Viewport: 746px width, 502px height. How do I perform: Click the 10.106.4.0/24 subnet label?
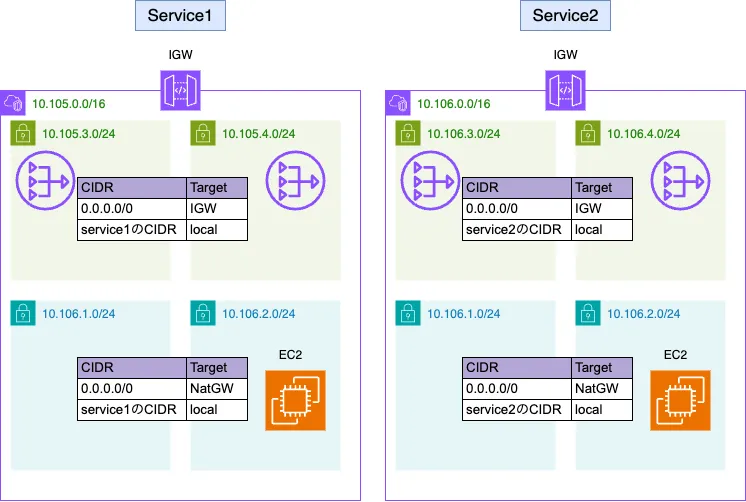point(643,134)
